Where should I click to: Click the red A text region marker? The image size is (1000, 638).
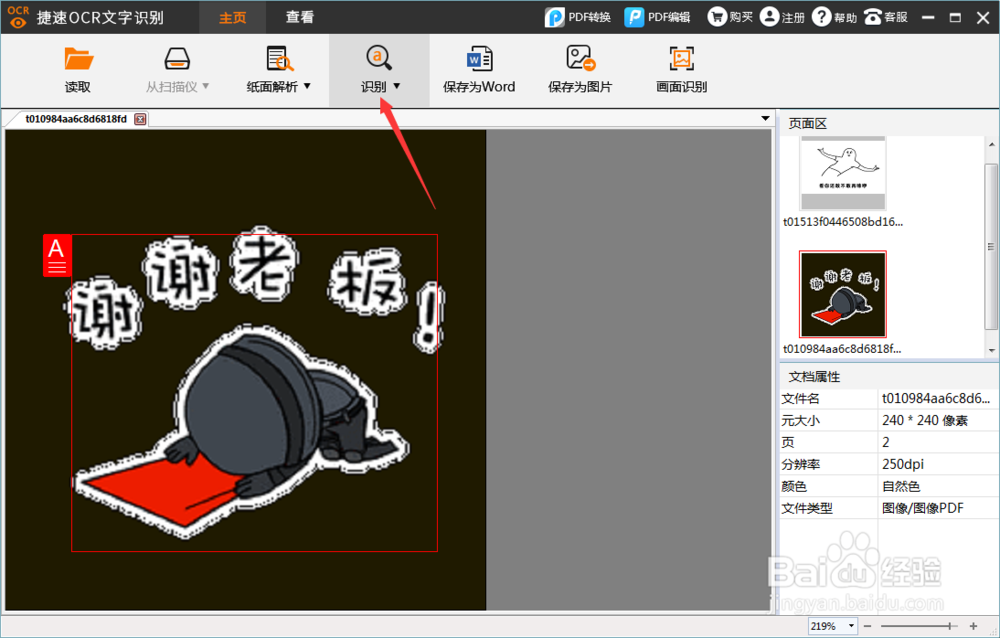click(x=57, y=255)
